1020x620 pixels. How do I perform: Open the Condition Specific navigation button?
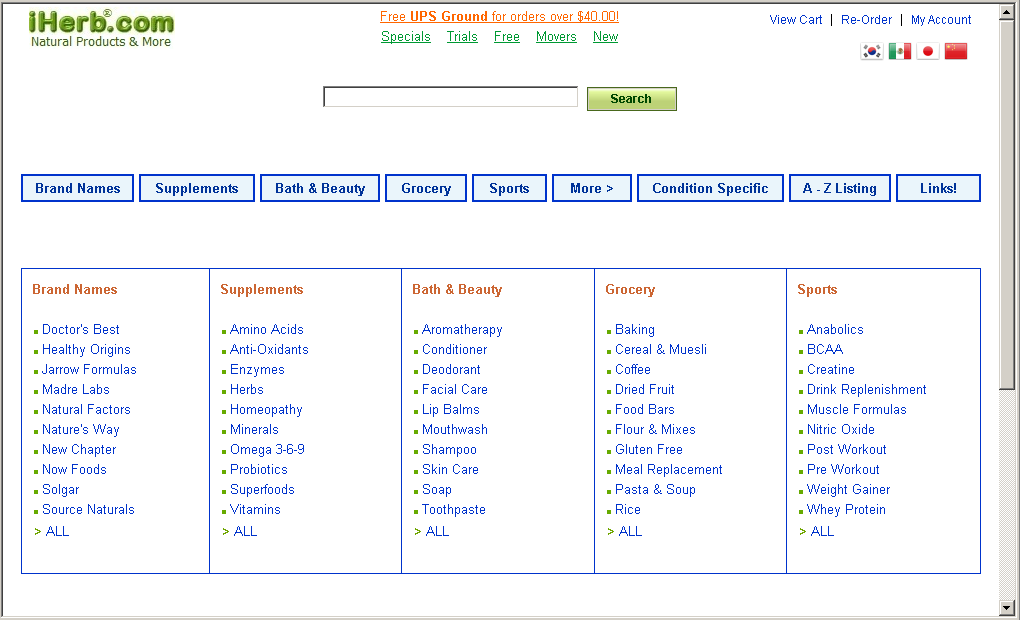710,188
